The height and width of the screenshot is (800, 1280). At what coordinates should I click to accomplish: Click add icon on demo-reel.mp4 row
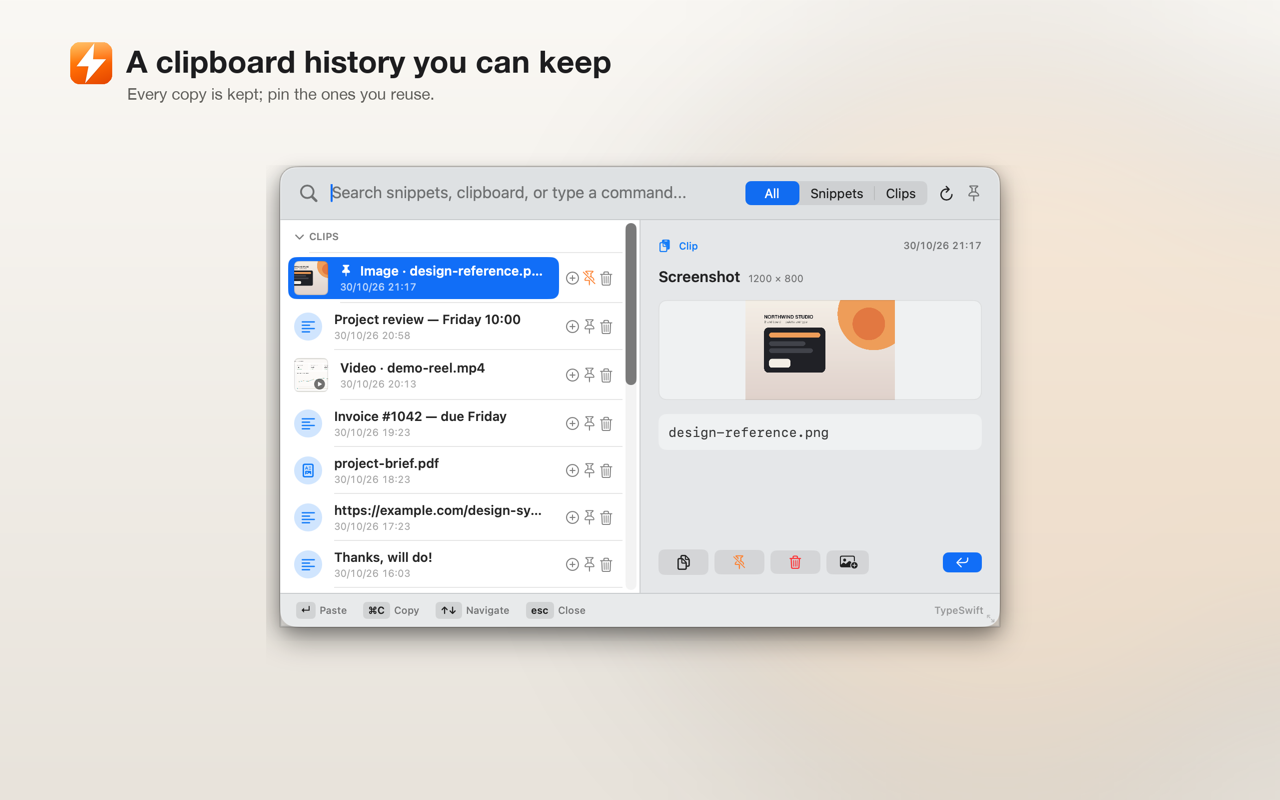coord(572,375)
